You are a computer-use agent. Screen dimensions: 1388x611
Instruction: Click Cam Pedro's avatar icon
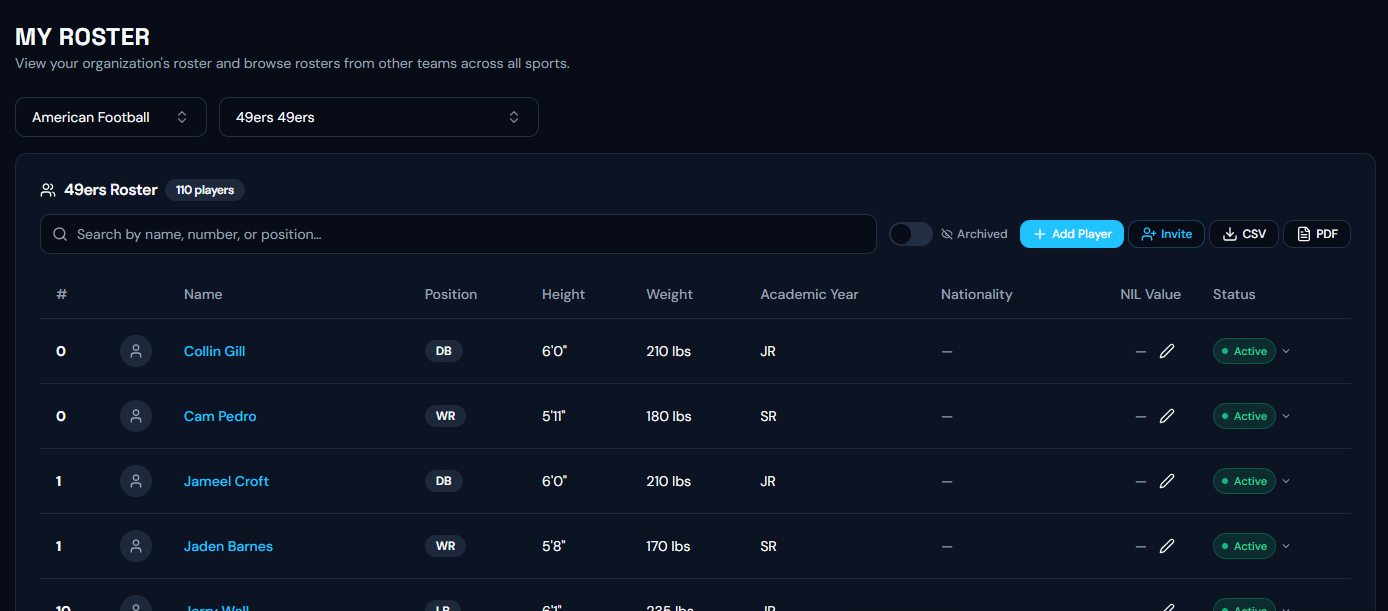click(136, 416)
